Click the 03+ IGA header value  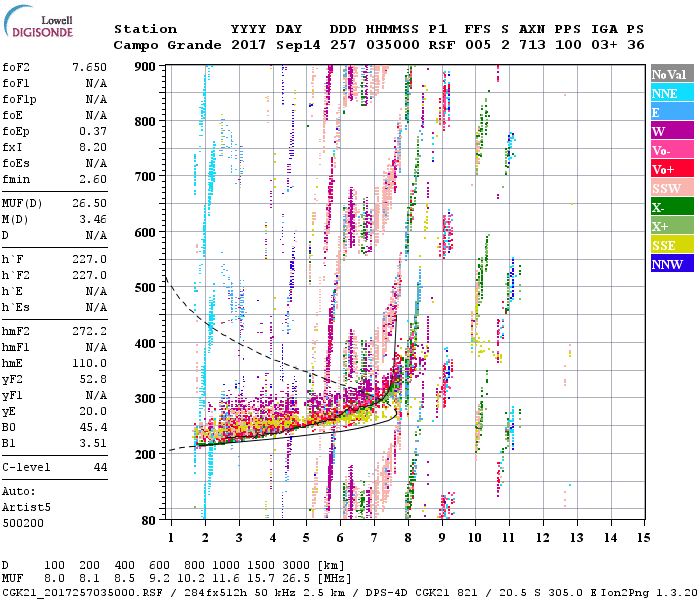[x=604, y=45]
